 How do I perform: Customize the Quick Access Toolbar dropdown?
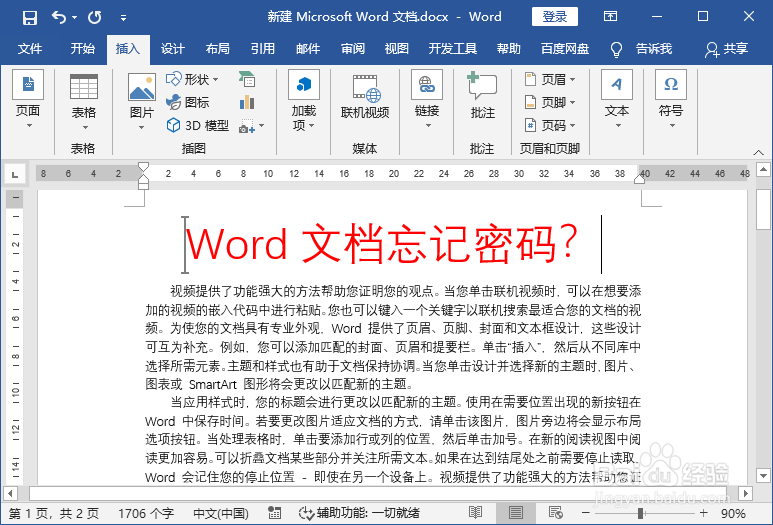(123, 18)
